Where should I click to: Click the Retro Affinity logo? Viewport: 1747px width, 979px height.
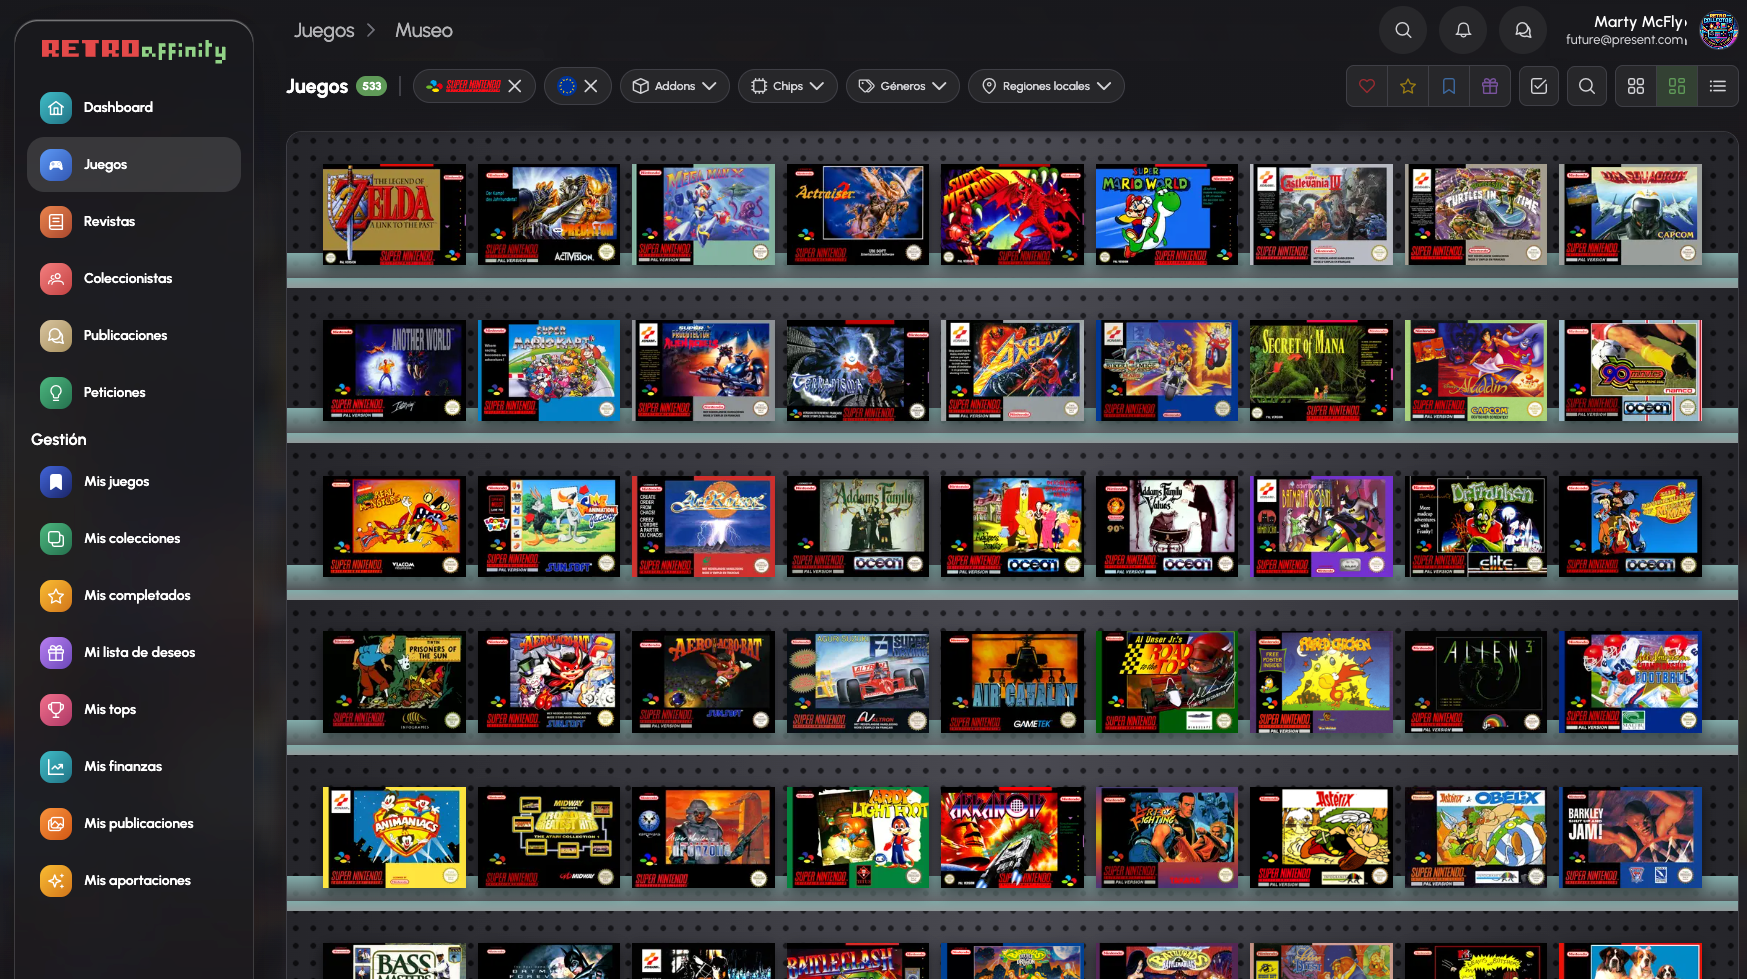(x=134, y=49)
